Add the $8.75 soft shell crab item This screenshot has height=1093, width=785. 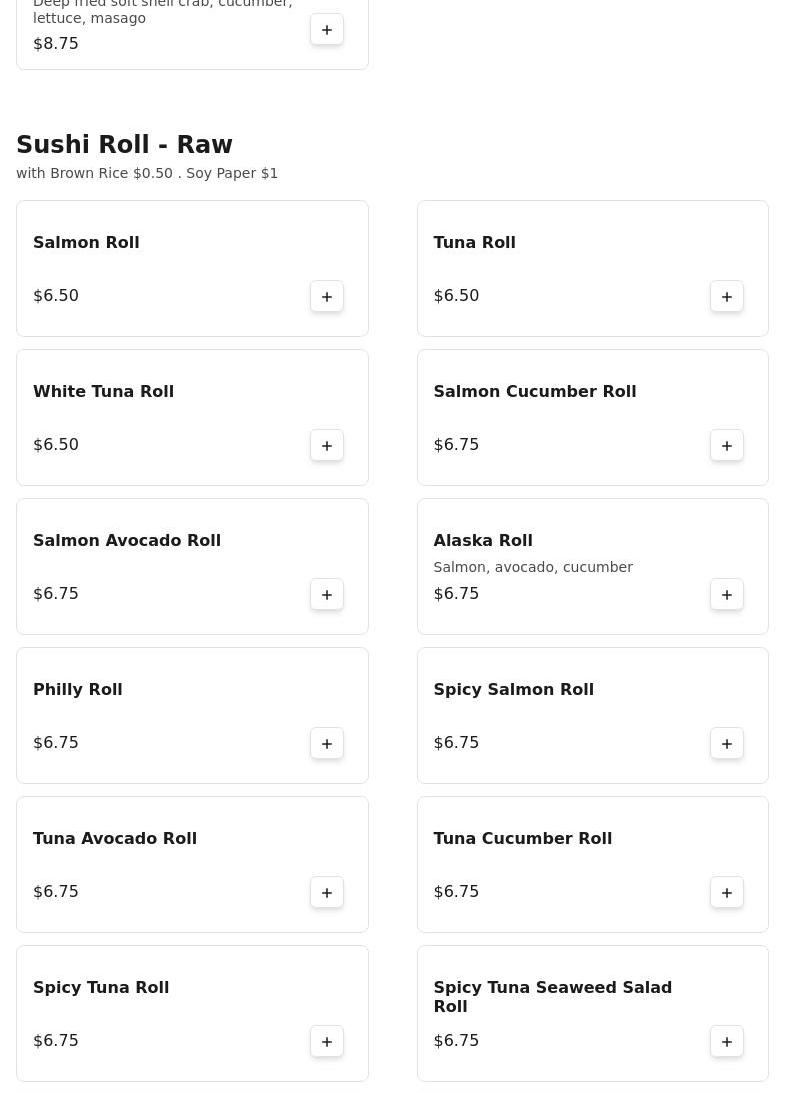pyautogui.click(x=327, y=30)
